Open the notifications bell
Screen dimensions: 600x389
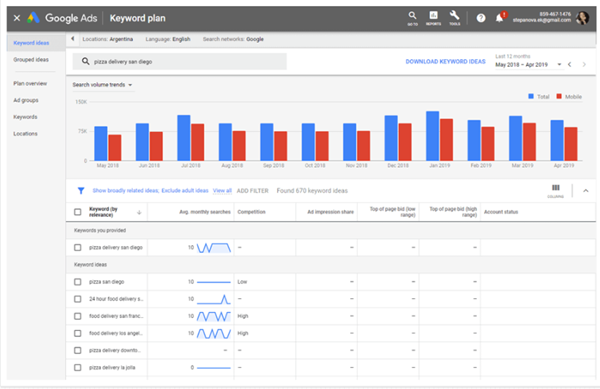tap(500, 18)
